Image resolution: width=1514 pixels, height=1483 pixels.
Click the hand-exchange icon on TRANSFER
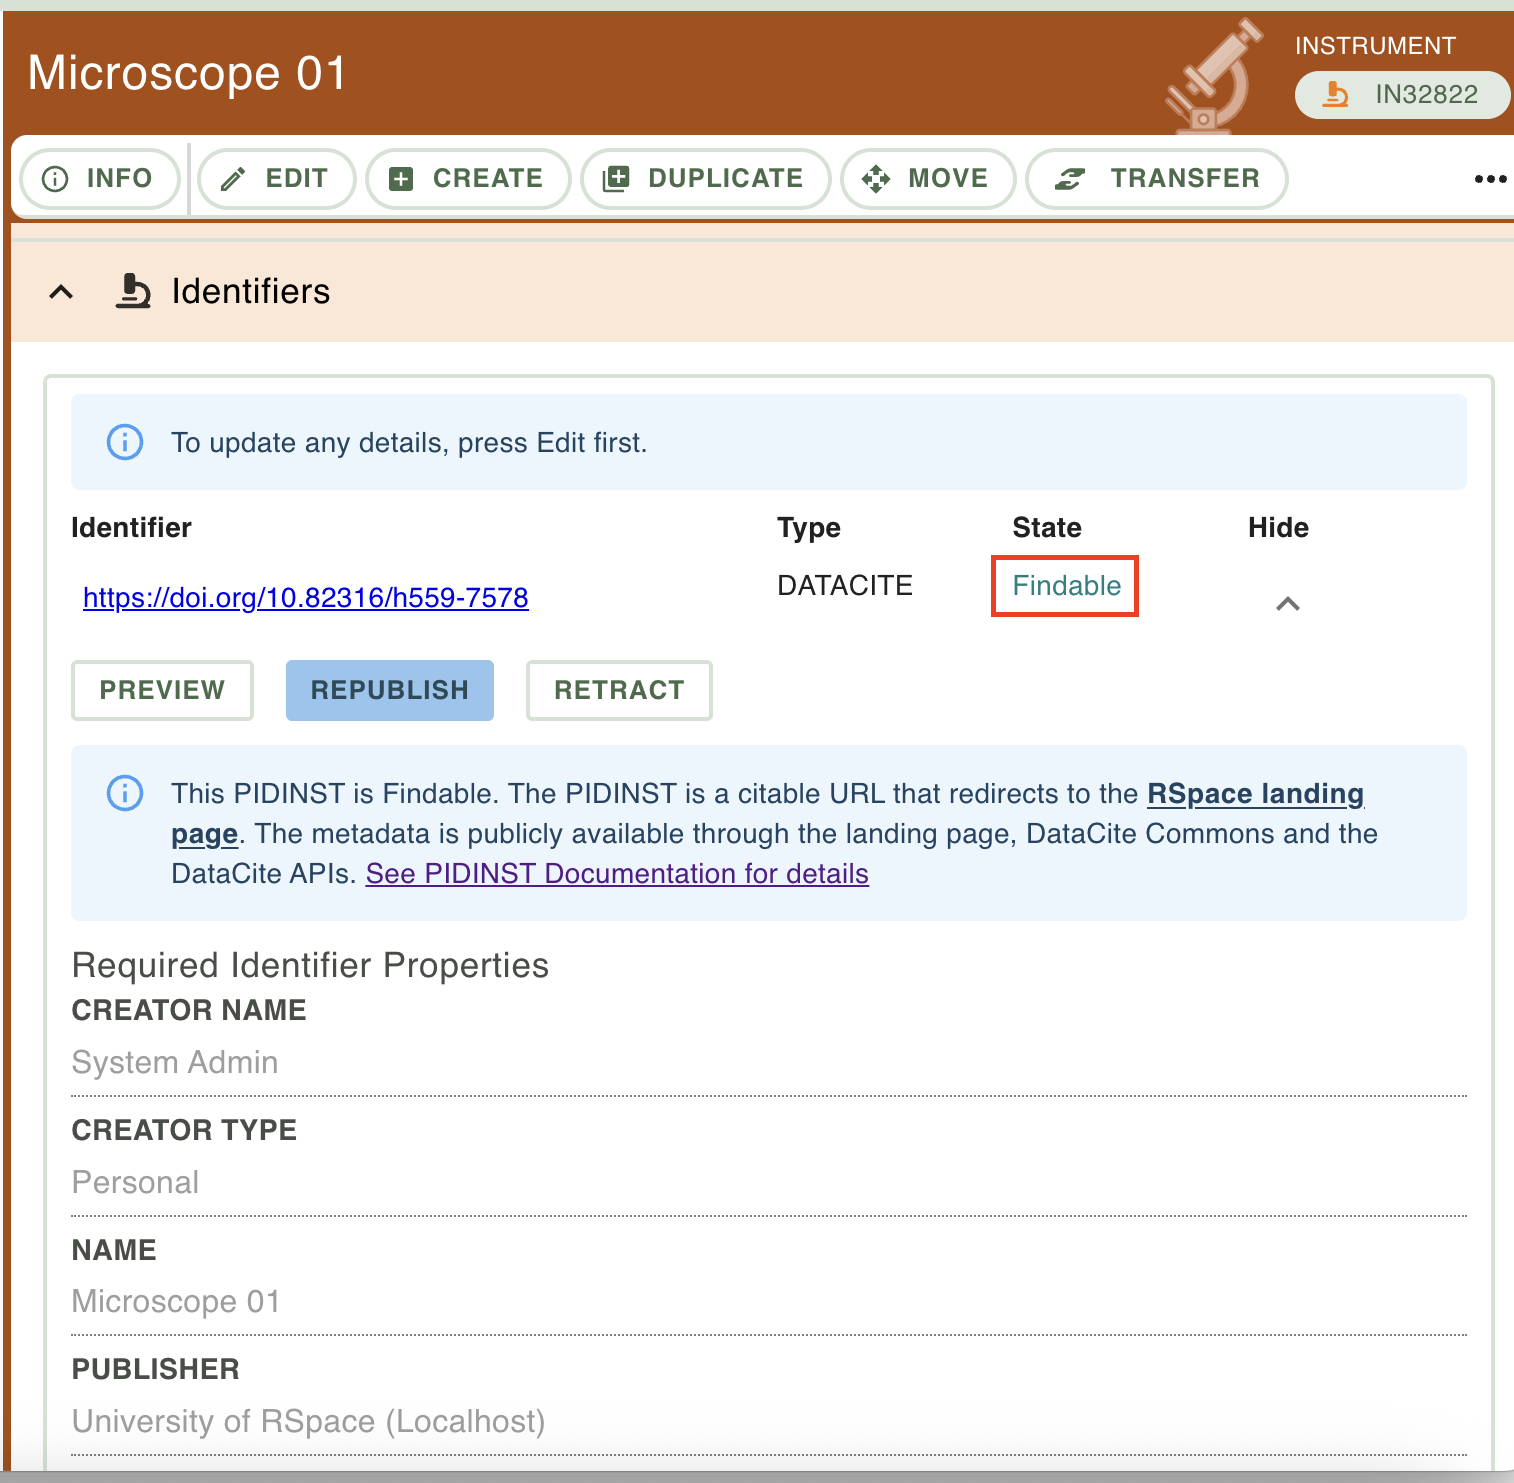(x=1070, y=179)
